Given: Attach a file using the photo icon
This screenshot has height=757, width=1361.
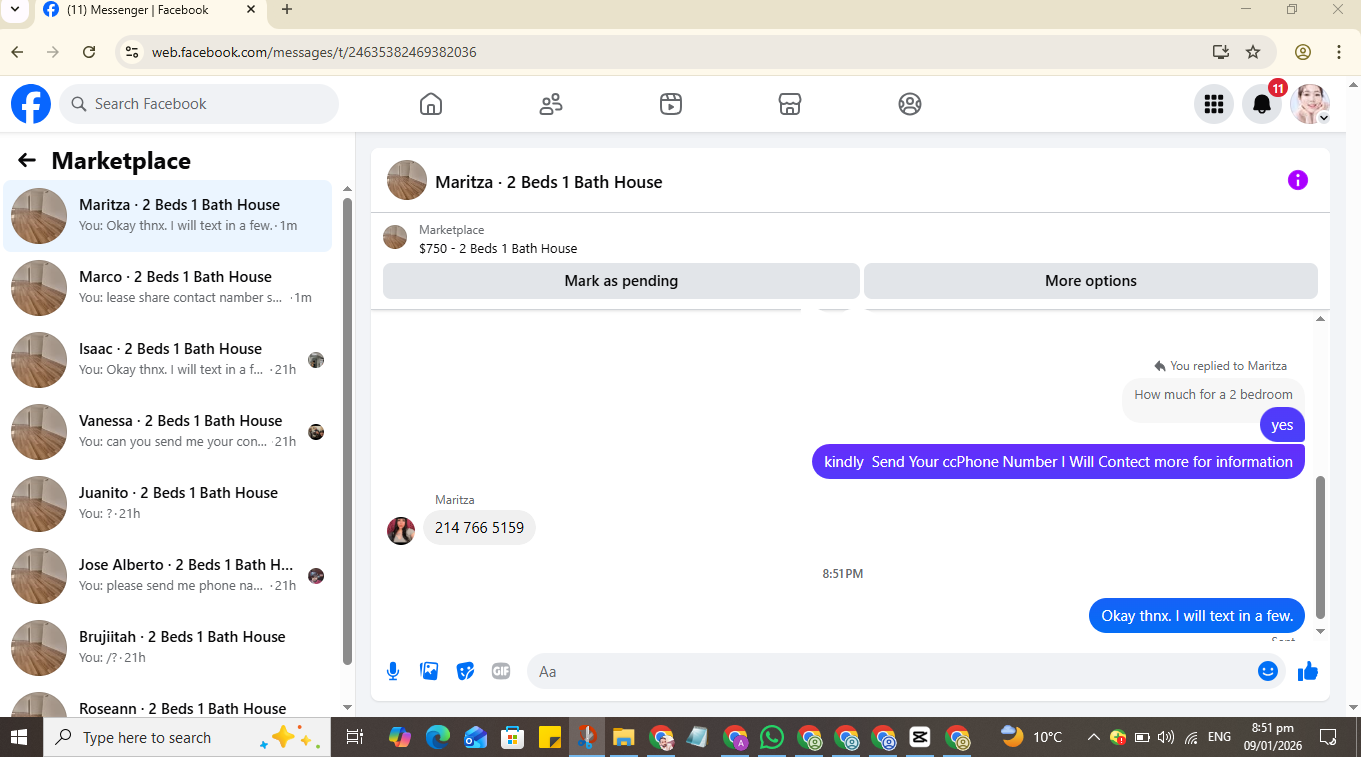Looking at the screenshot, I should (x=429, y=671).
